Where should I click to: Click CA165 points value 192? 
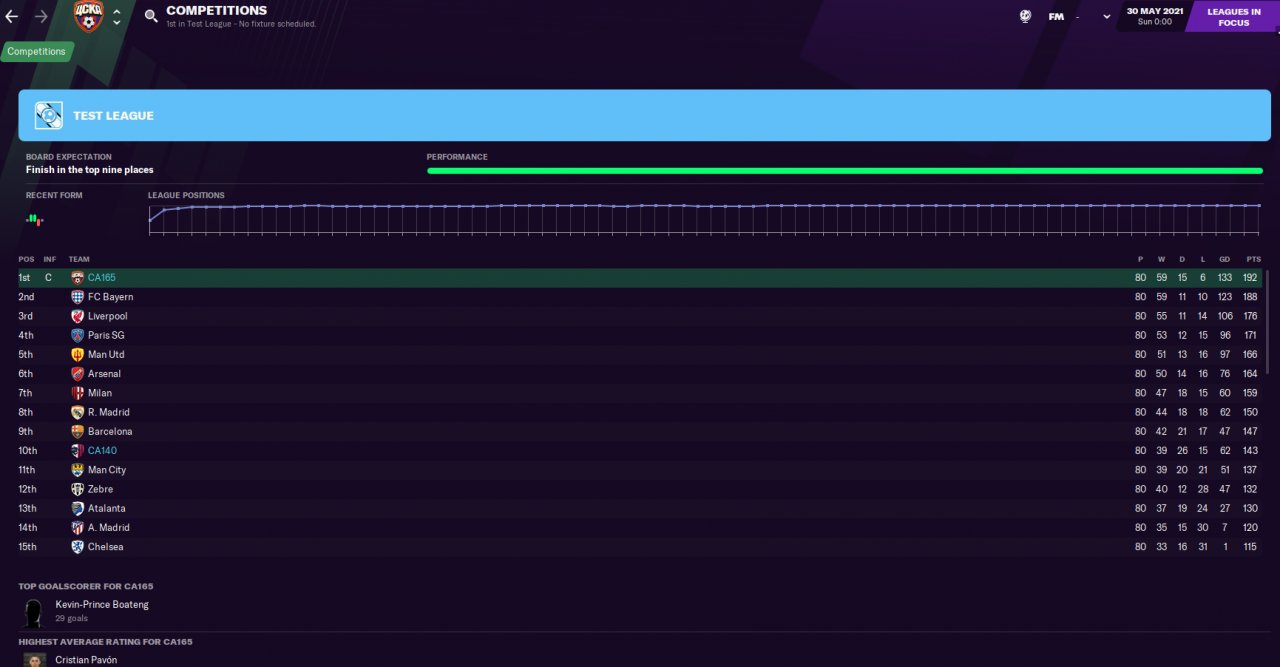(1250, 278)
